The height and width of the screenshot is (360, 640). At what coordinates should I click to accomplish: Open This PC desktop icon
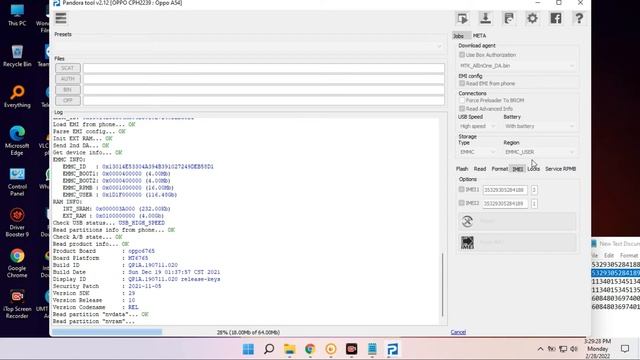(17, 15)
